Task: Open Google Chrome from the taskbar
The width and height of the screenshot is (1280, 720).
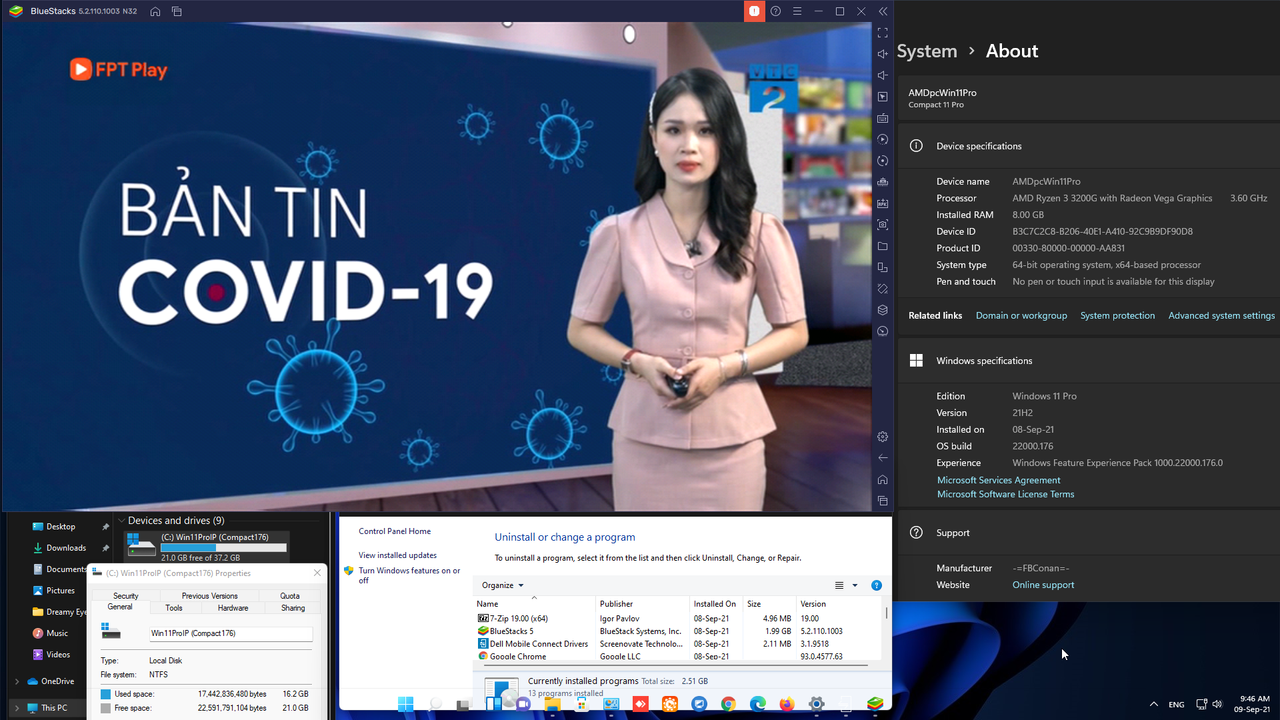Action: click(x=728, y=704)
